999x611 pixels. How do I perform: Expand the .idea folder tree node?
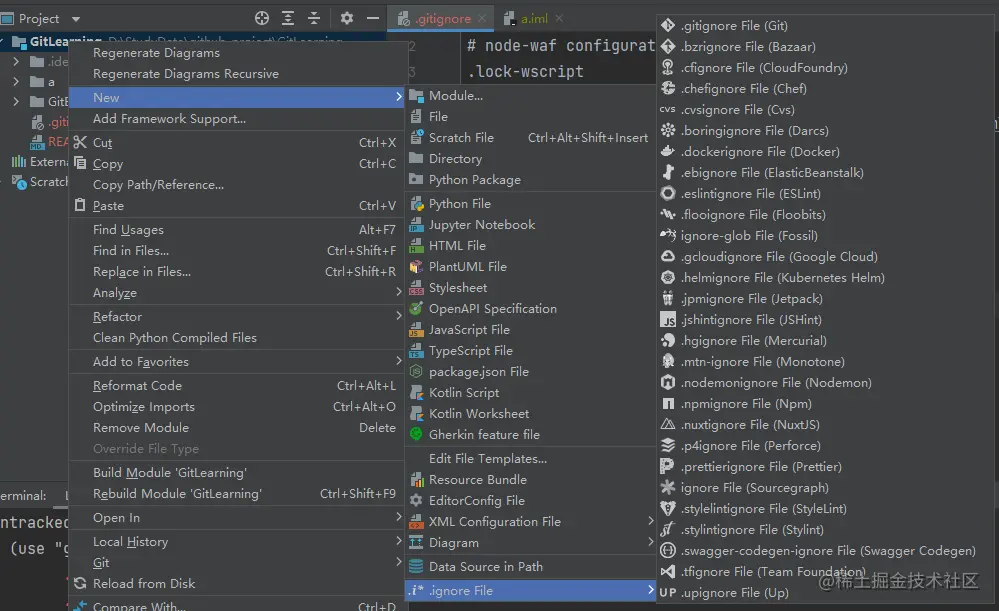click(x=17, y=62)
